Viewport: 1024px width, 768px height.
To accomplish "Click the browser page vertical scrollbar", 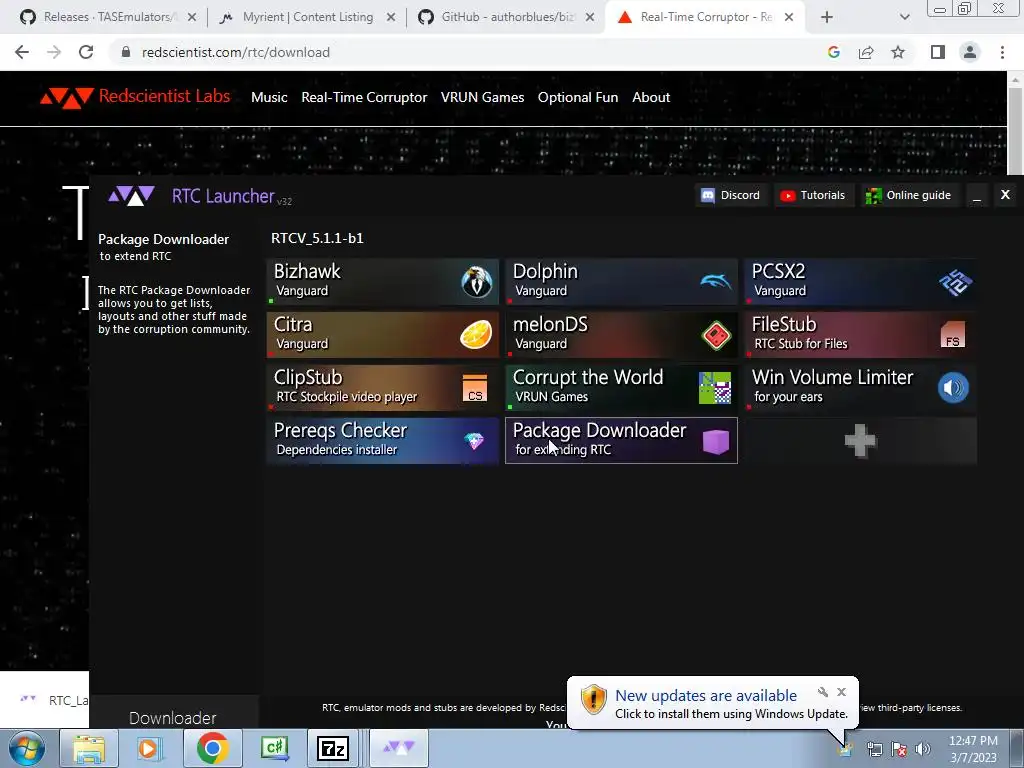I will [x=1016, y=131].
